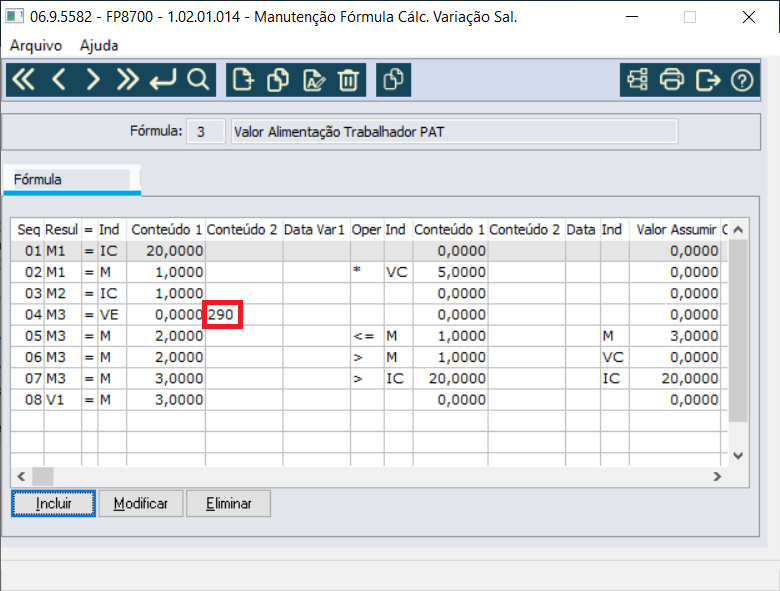Go to previous record arrow
Viewport: 780px width, 591px height.
(59, 80)
